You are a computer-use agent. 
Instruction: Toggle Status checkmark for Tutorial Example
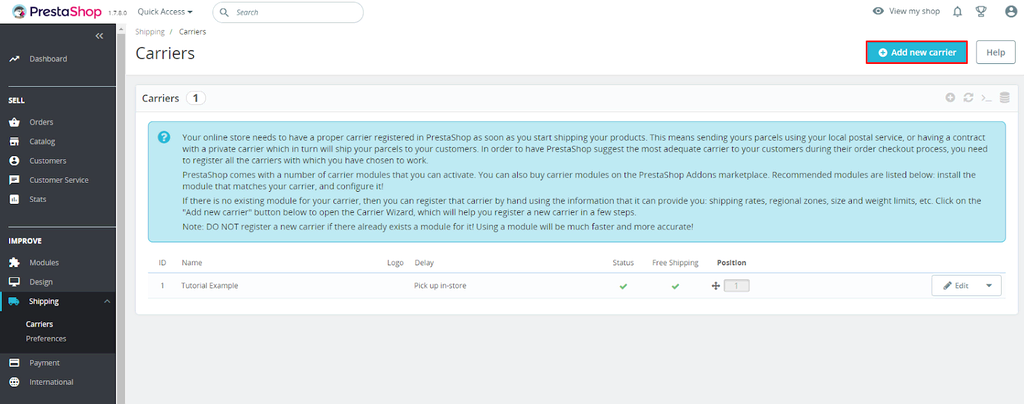623,286
